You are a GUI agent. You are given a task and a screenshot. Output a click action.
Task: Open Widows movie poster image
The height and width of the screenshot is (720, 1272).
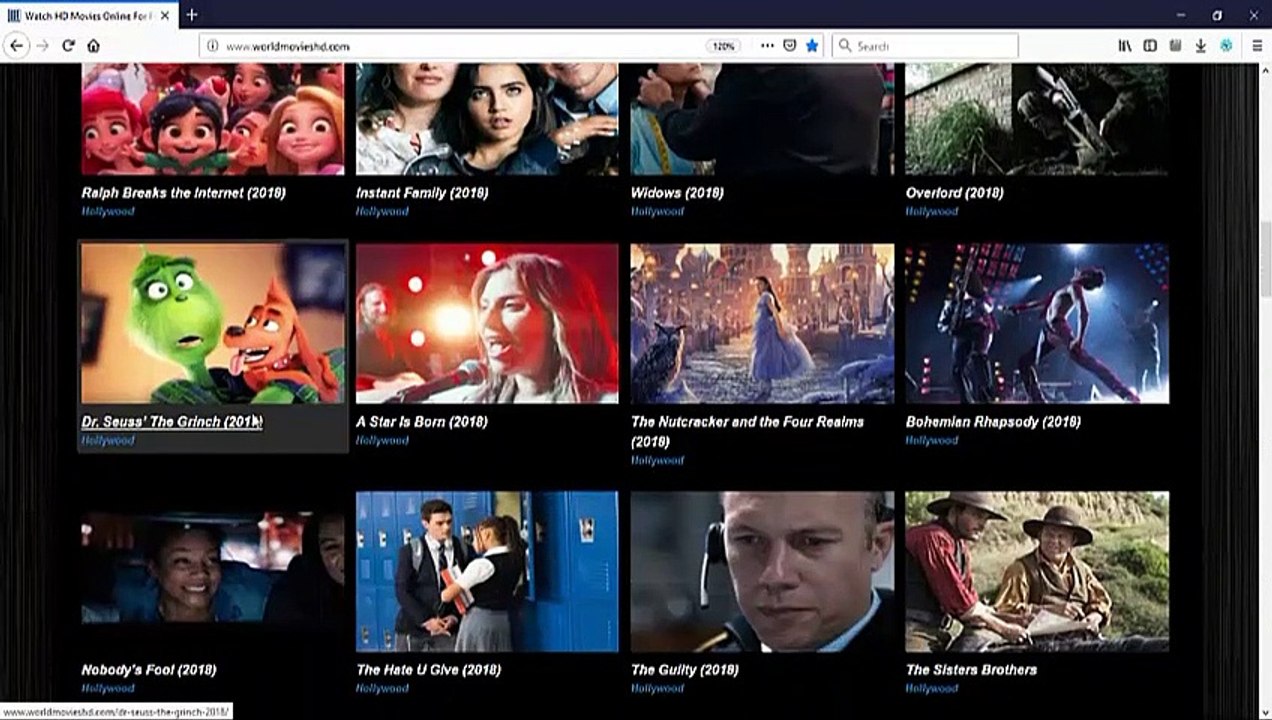click(762, 119)
